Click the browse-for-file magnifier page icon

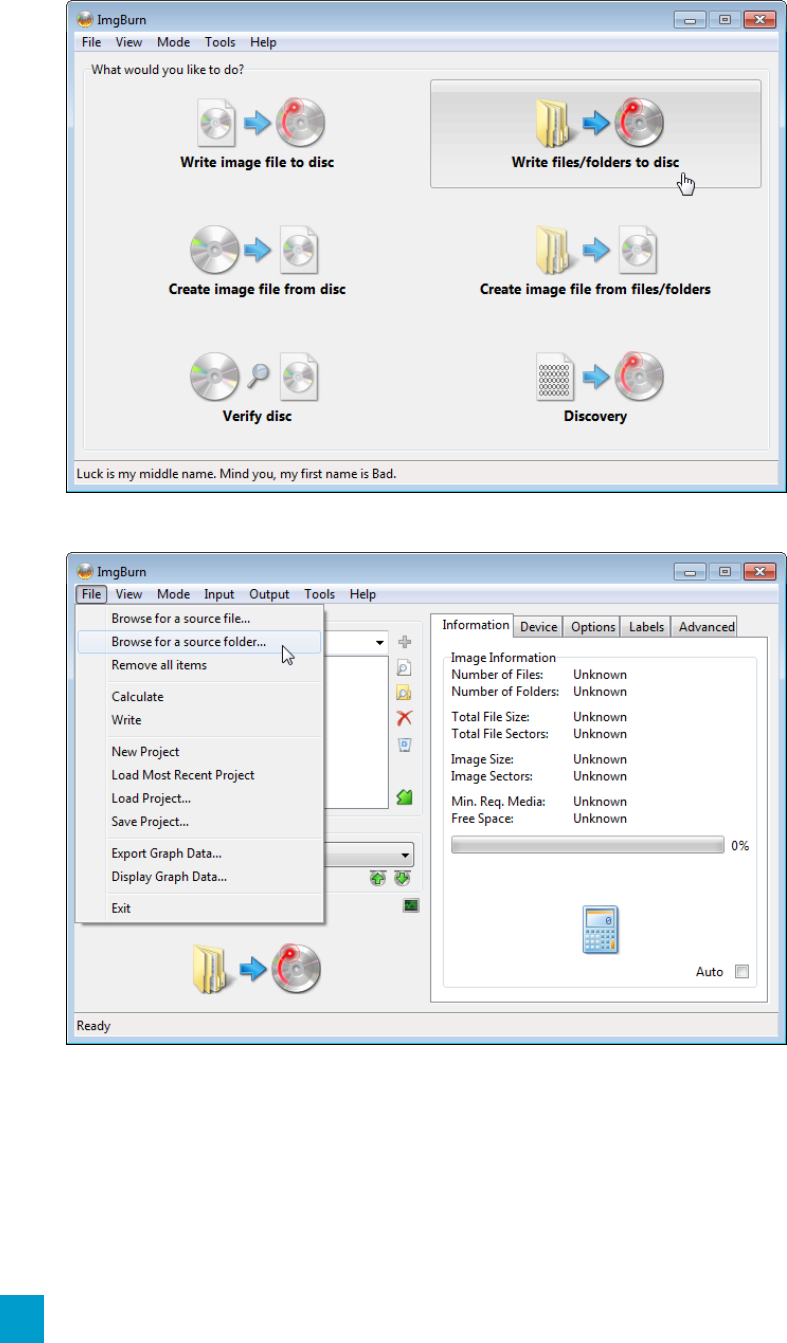click(405, 668)
